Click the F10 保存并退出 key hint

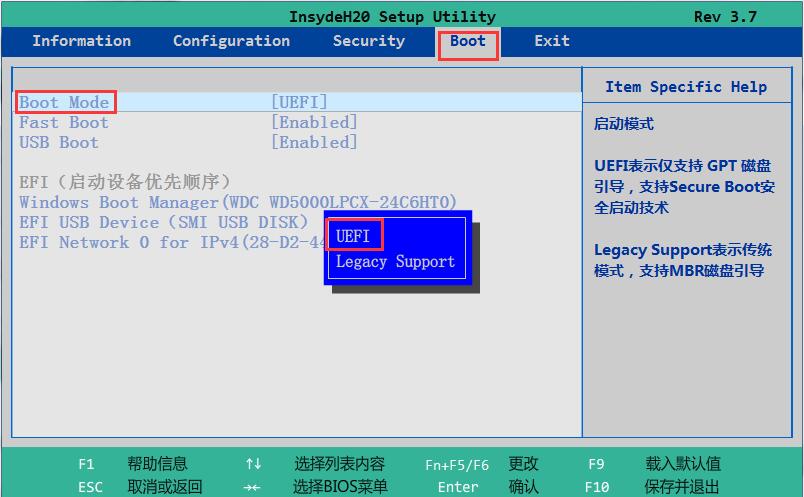(x=652, y=486)
